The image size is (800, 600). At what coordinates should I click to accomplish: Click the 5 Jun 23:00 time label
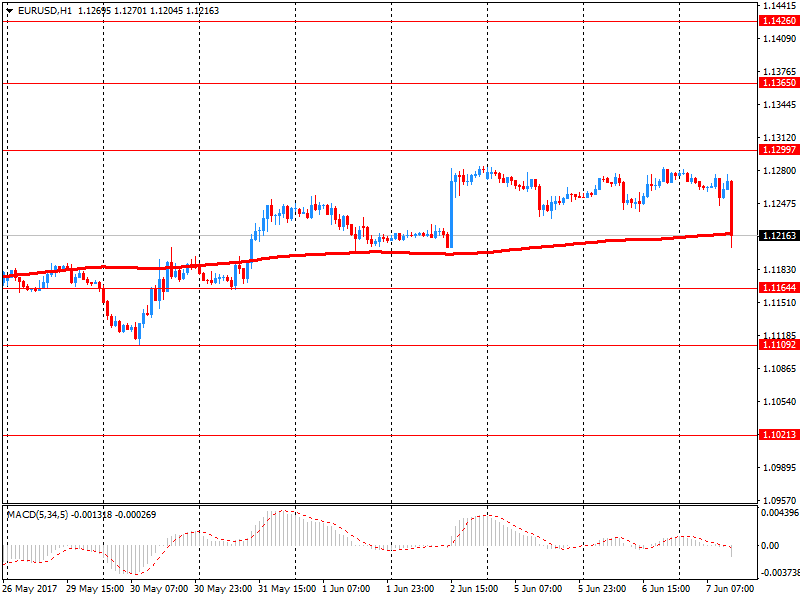602,589
